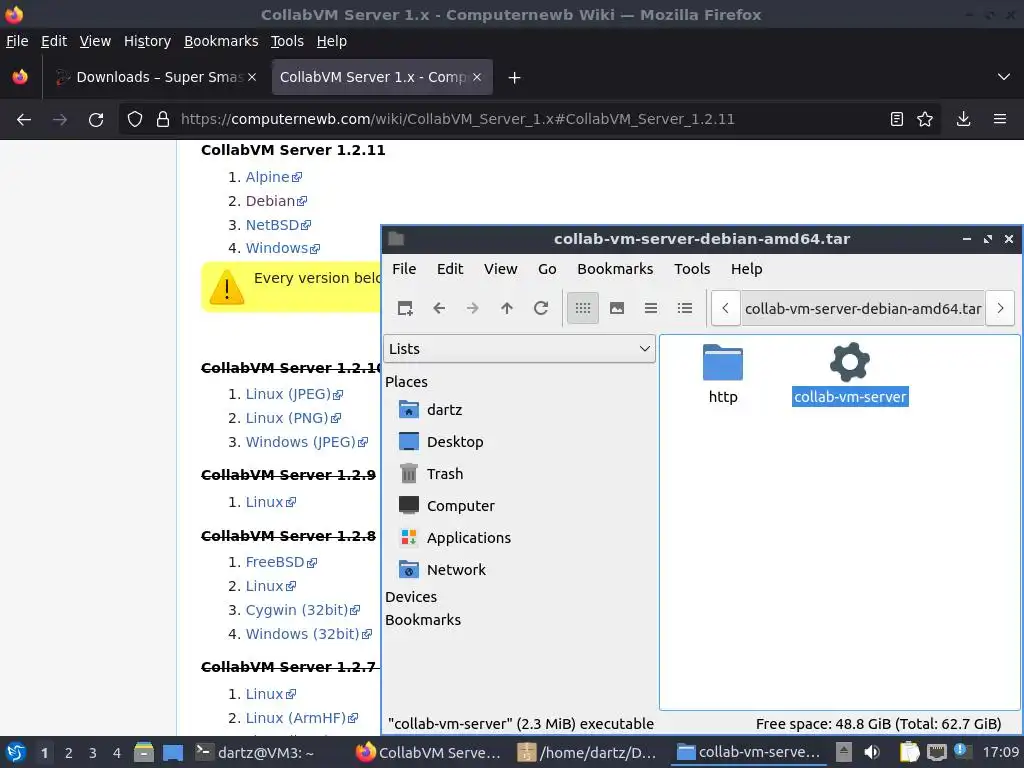This screenshot has height=768, width=1024.
Task: Open the FreeBSD link
Action: tap(281, 562)
